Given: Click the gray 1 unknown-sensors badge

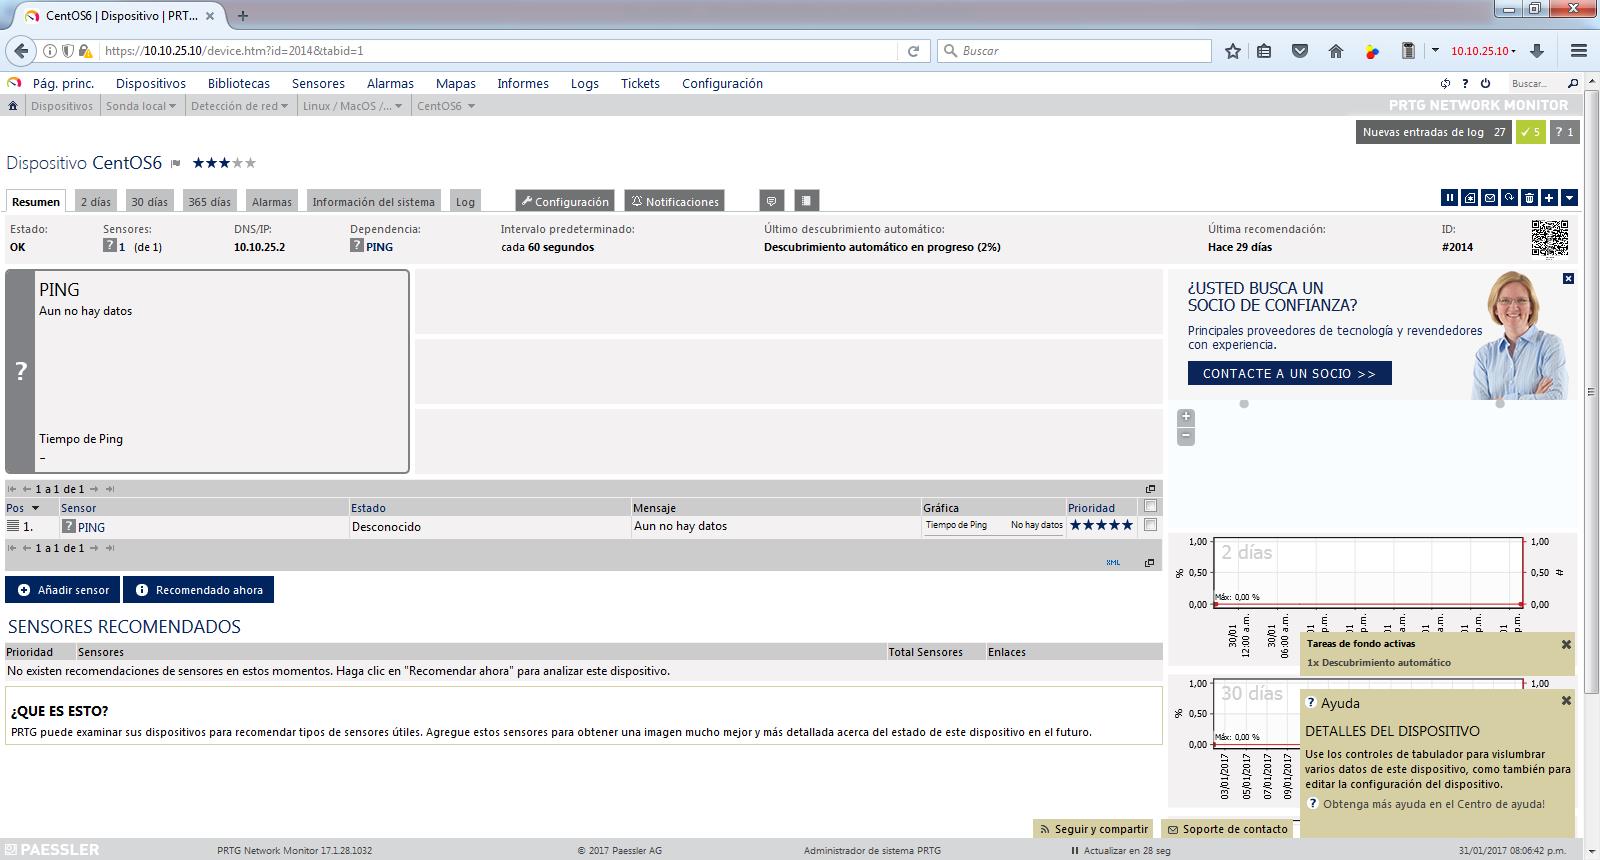Looking at the screenshot, I should click(1564, 132).
